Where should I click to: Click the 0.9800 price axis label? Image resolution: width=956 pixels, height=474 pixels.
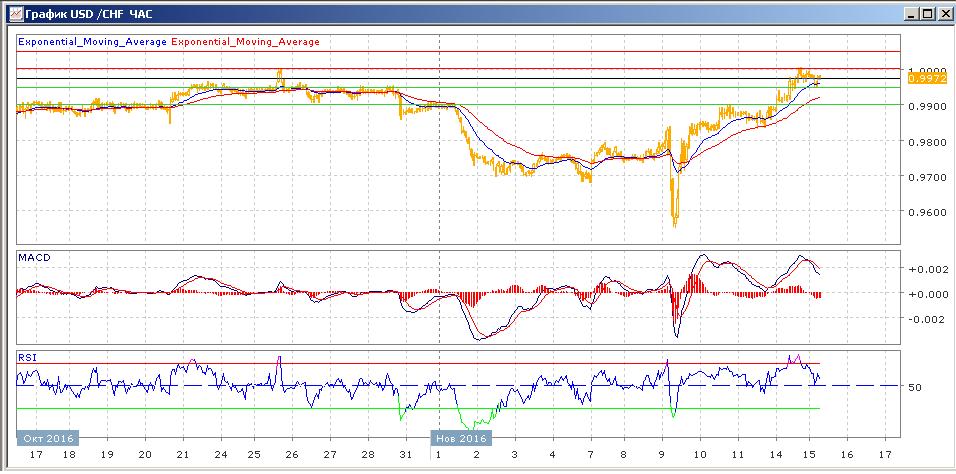click(927, 142)
